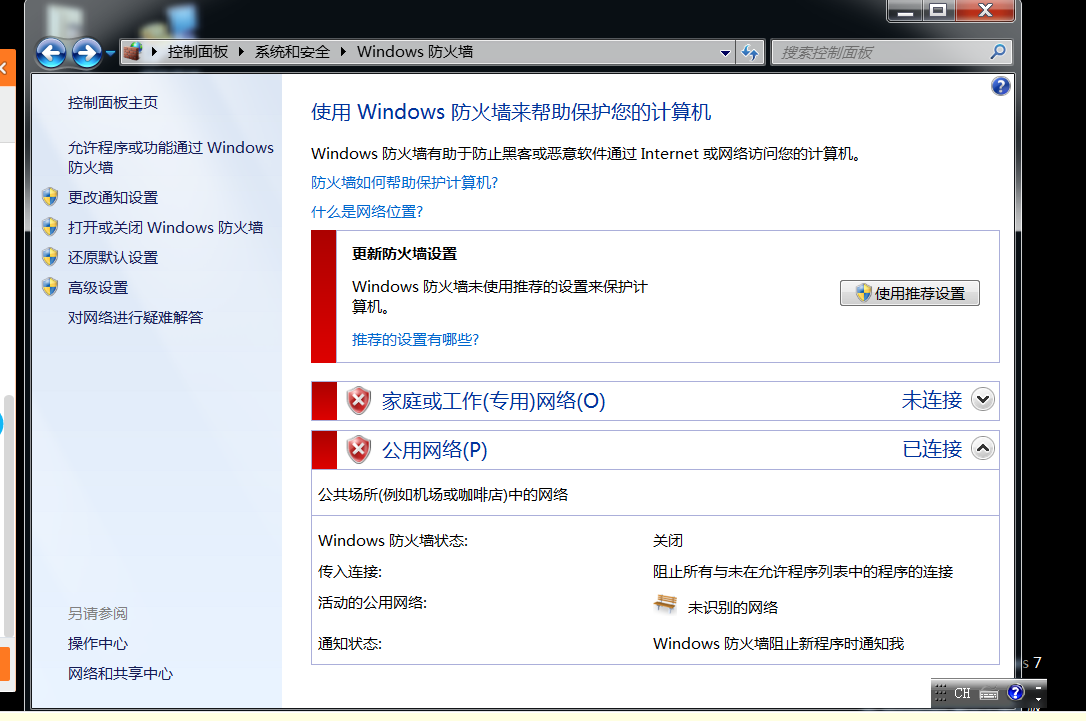
Task: Minimize the firewall window
Action: coord(905,11)
